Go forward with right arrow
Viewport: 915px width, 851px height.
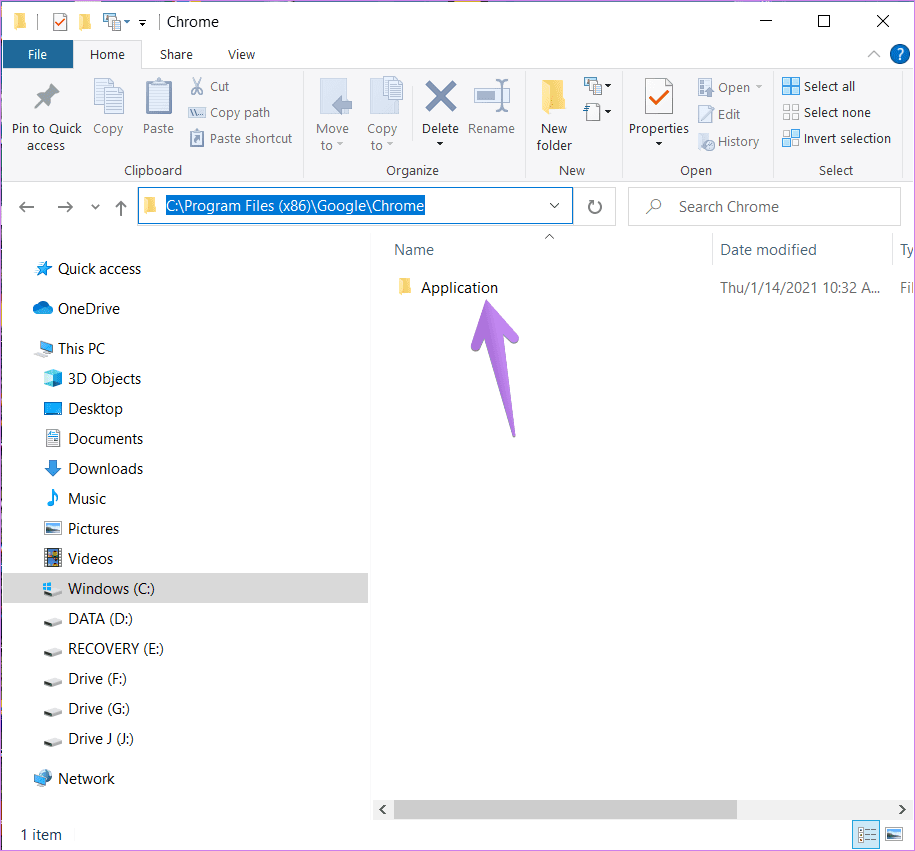(65, 207)
